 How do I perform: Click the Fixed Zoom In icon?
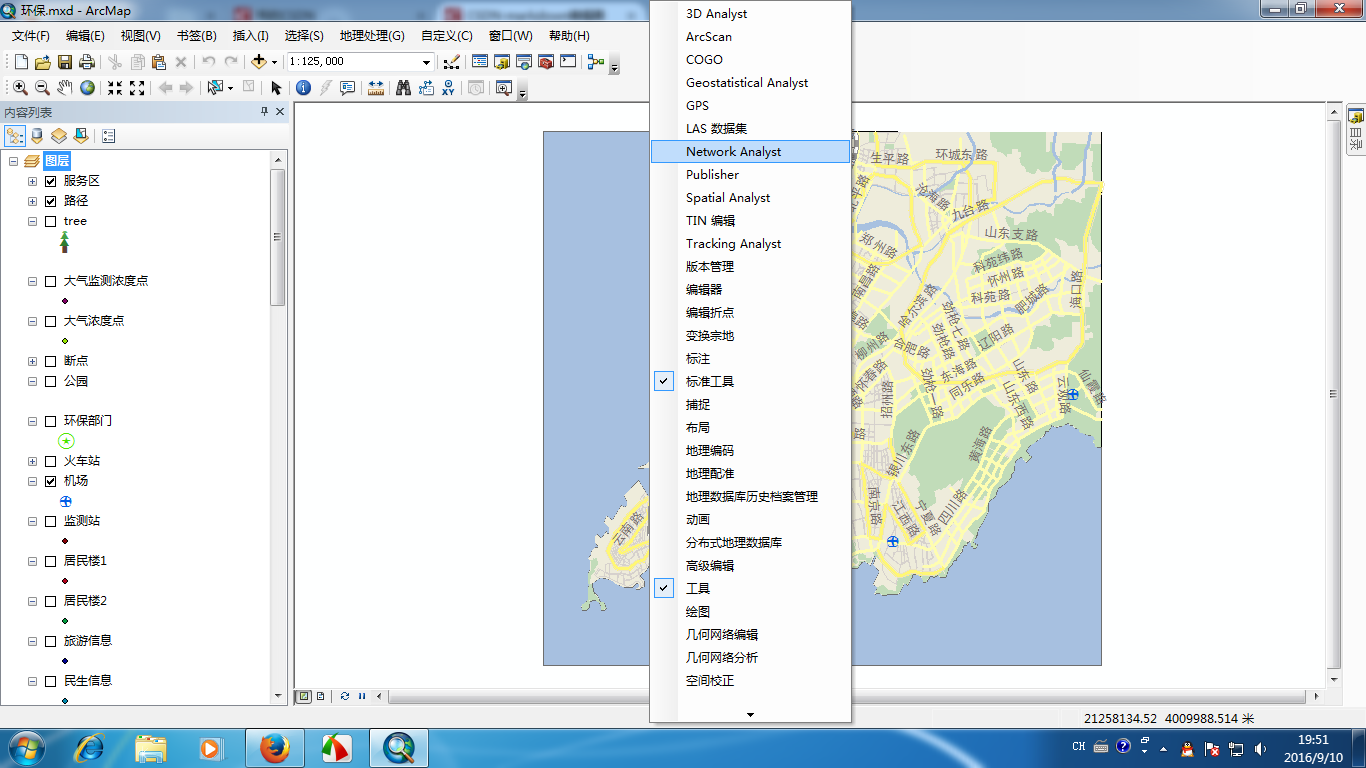[115, 88]
